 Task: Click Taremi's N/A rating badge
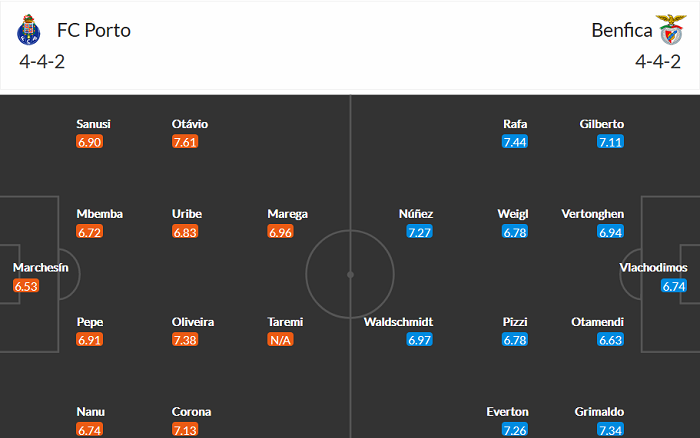(x=281, y=341)
